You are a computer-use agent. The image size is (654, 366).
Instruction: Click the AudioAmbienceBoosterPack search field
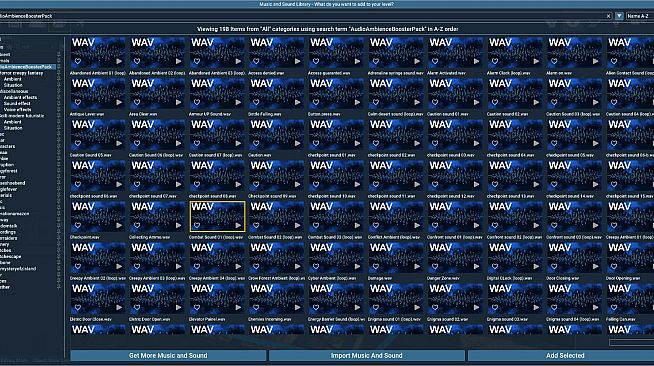click(x=302, y=16)
